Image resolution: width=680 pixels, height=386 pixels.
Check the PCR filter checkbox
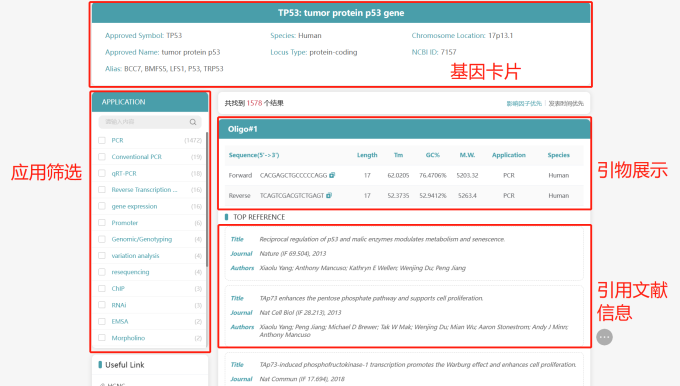tap(102, 140)
